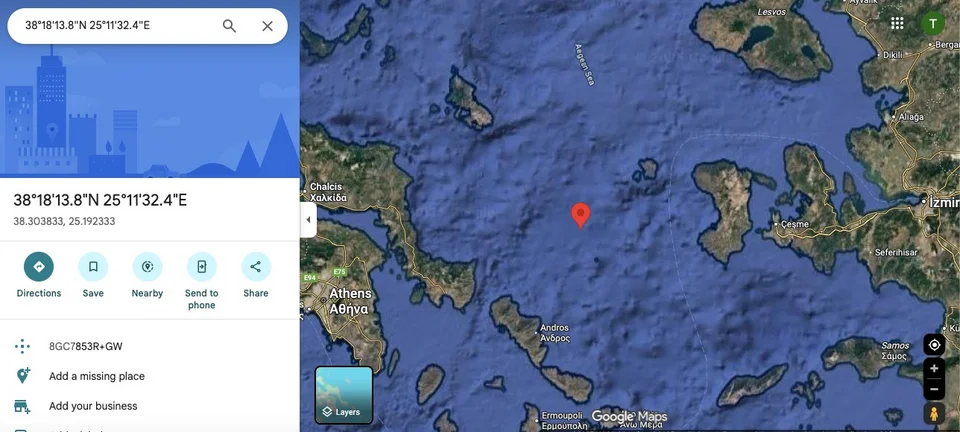This screenshot has width=960, height=432.
Task: Clear the search with X icon
Action: tap(268, 26)
